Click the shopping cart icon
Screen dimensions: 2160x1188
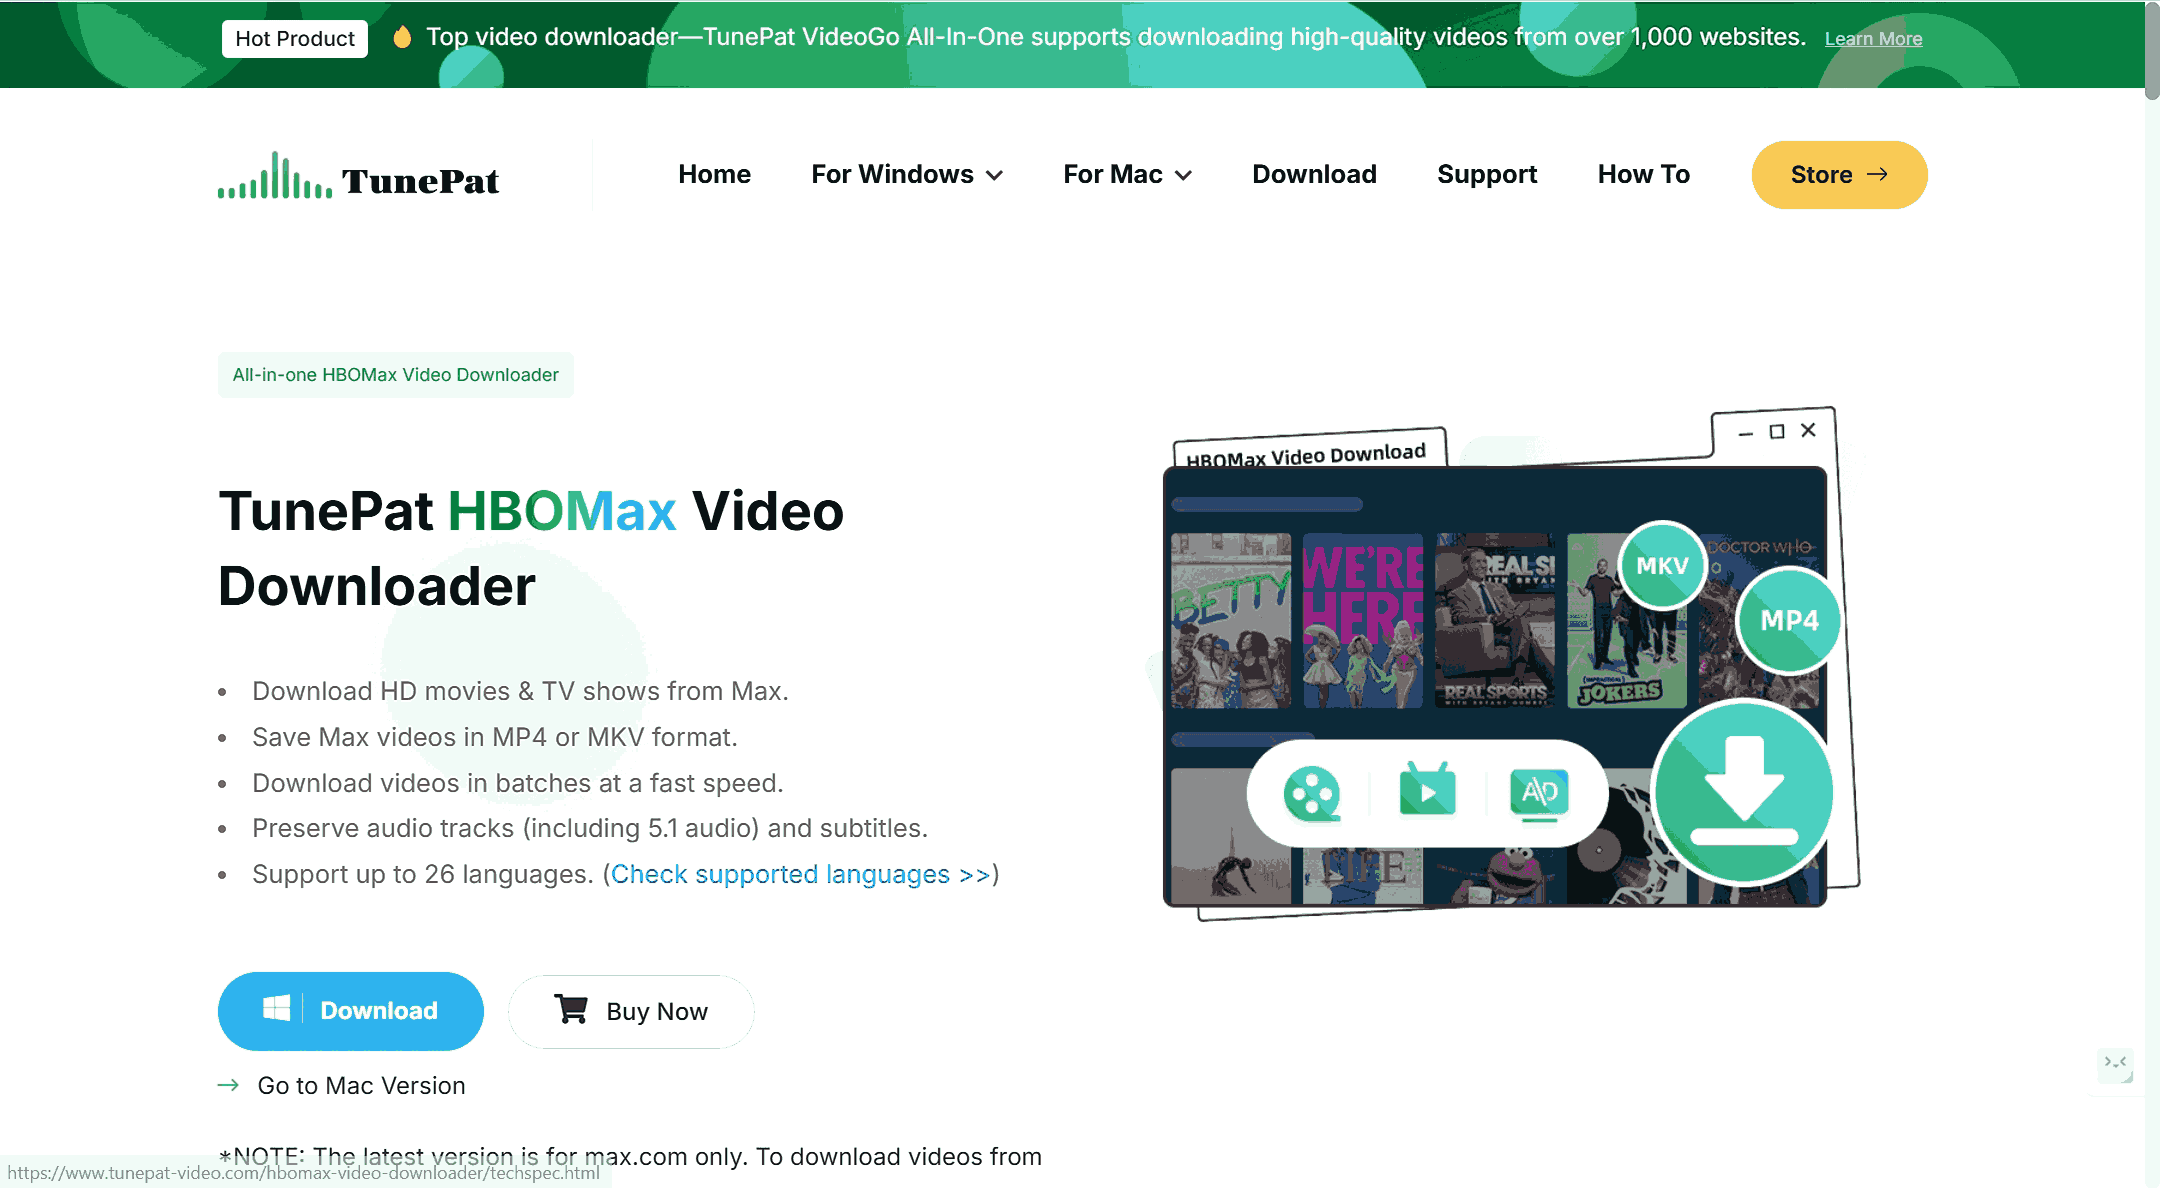coord(571,1009)
